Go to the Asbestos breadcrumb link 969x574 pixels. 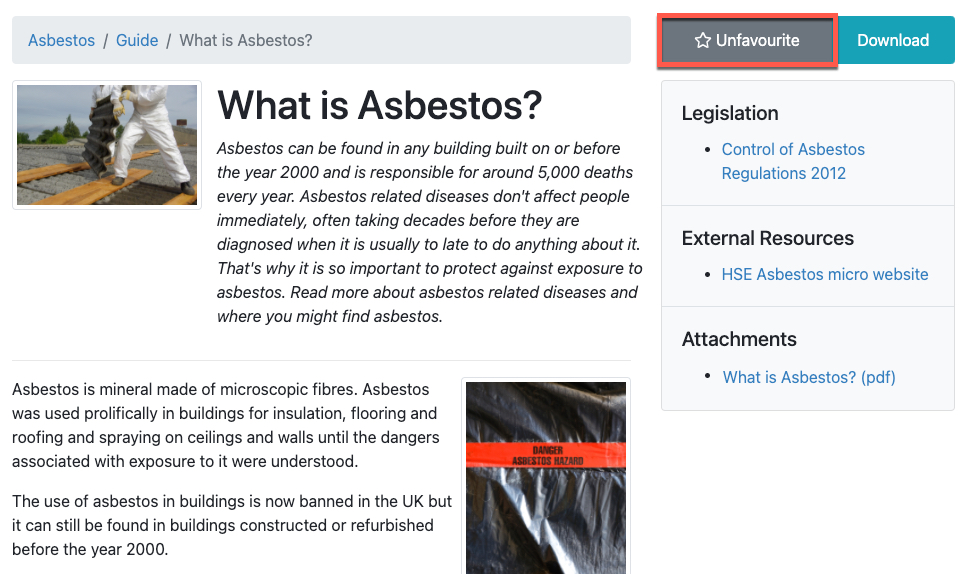pos(61,41)
